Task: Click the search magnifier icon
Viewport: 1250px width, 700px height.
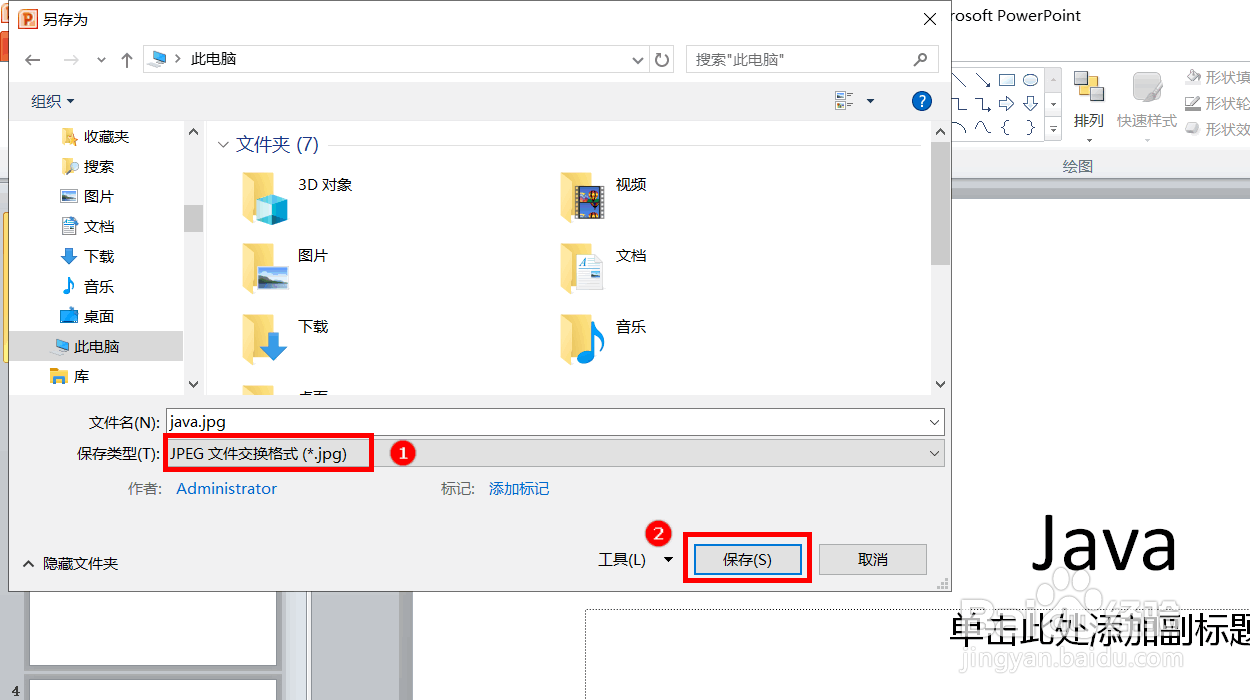Action: pyautogui.click(x=920, y=60)
